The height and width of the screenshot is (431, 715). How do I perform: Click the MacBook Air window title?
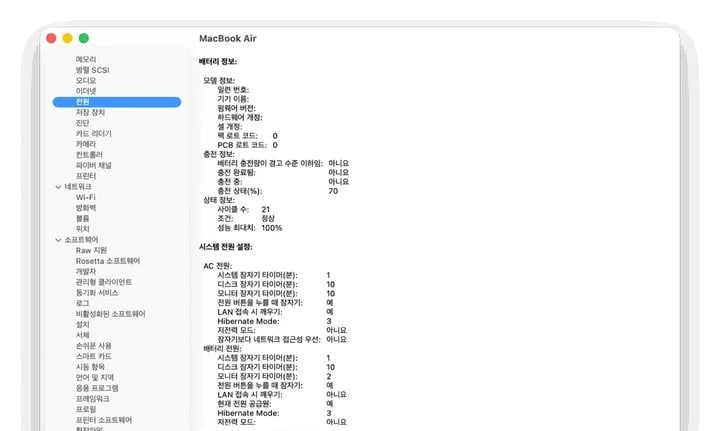pos(228,38)
